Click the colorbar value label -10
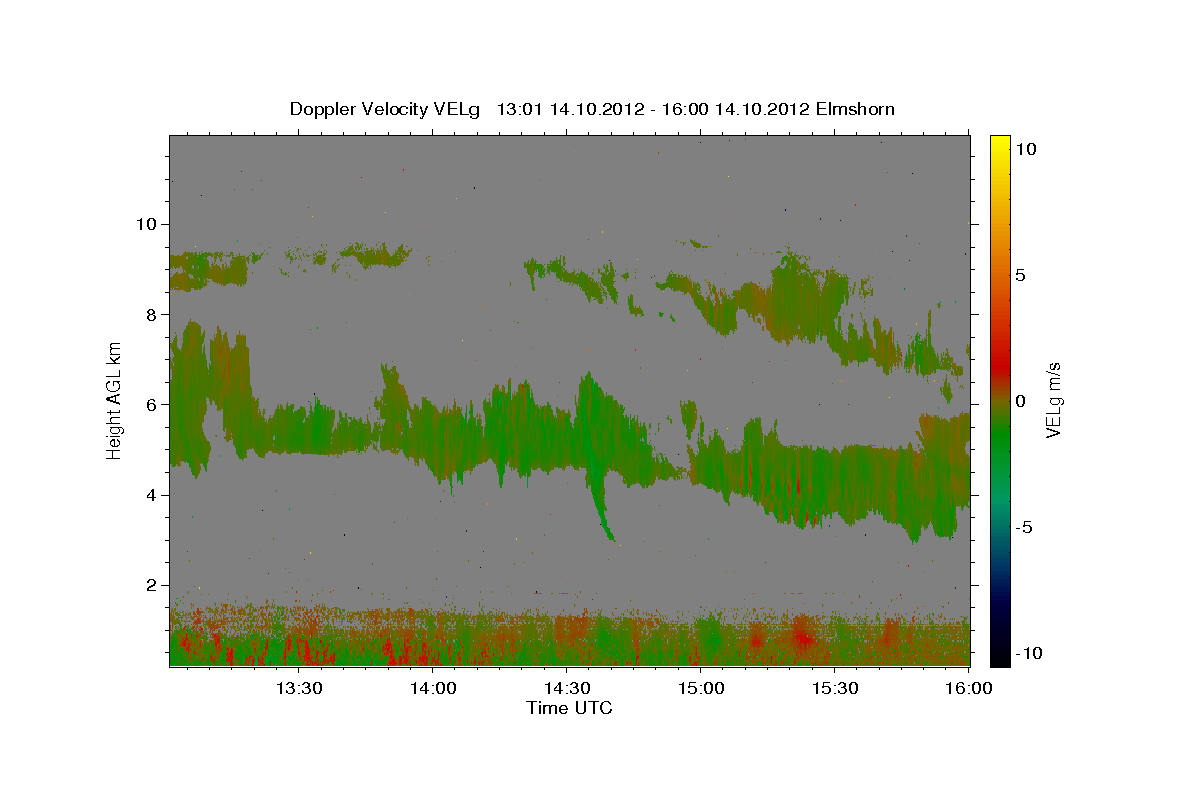The width and height of the screenshot is (1200, 800). (1027, 653)
